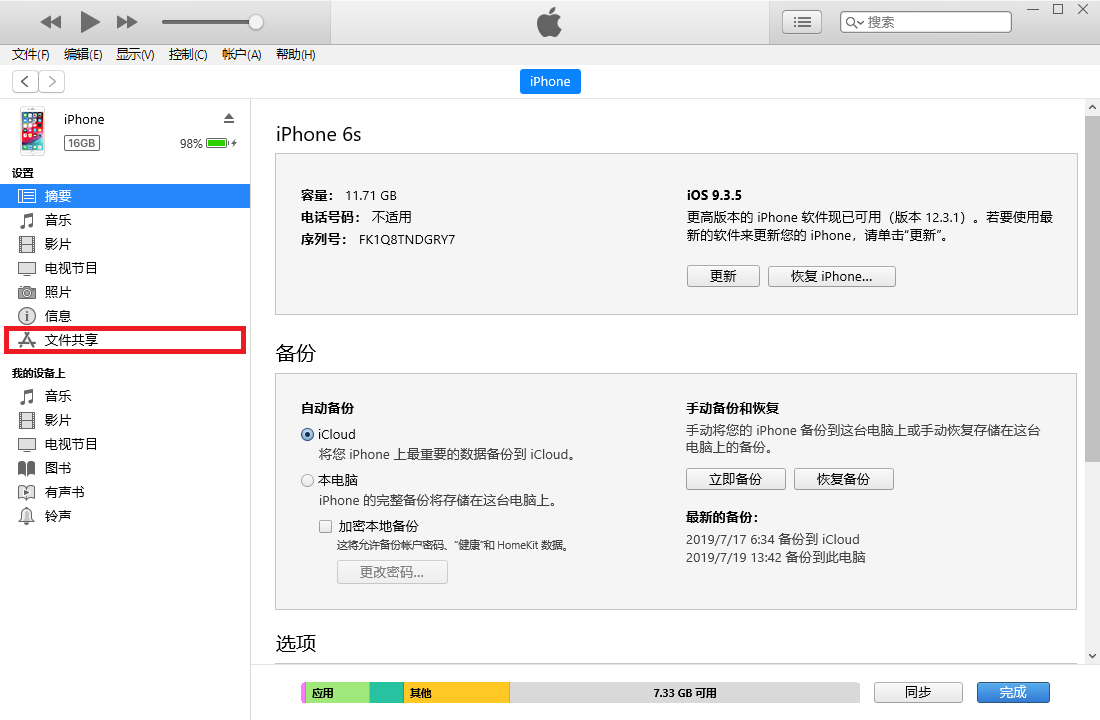
Task: Adjust the volume slider knob
Action: point(256,22)
